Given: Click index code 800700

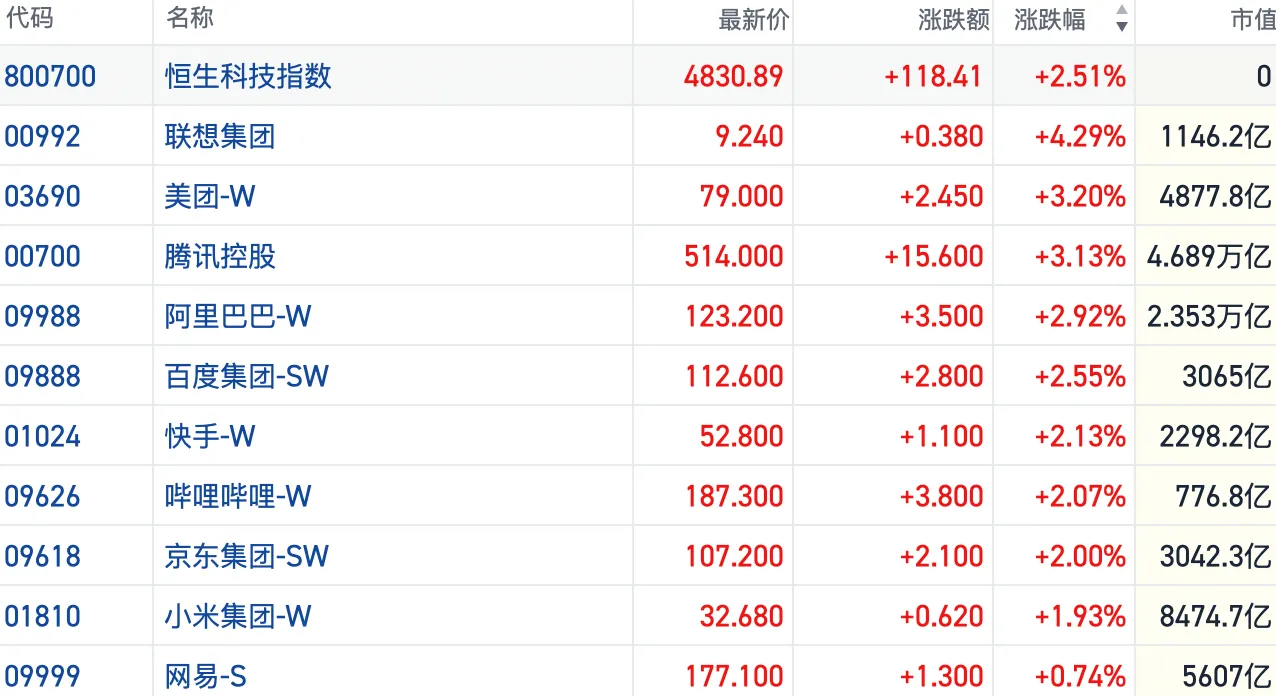Looking at the screenshot, I should [50, 76].
